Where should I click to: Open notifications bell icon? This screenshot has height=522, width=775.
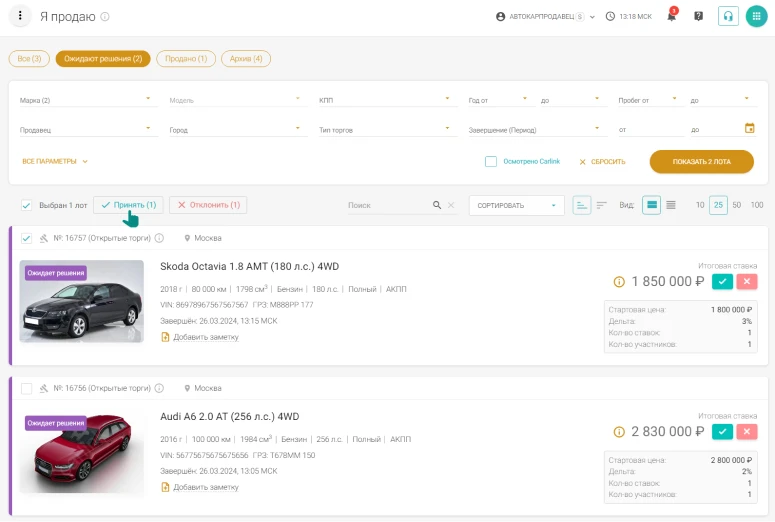point(672,17)
